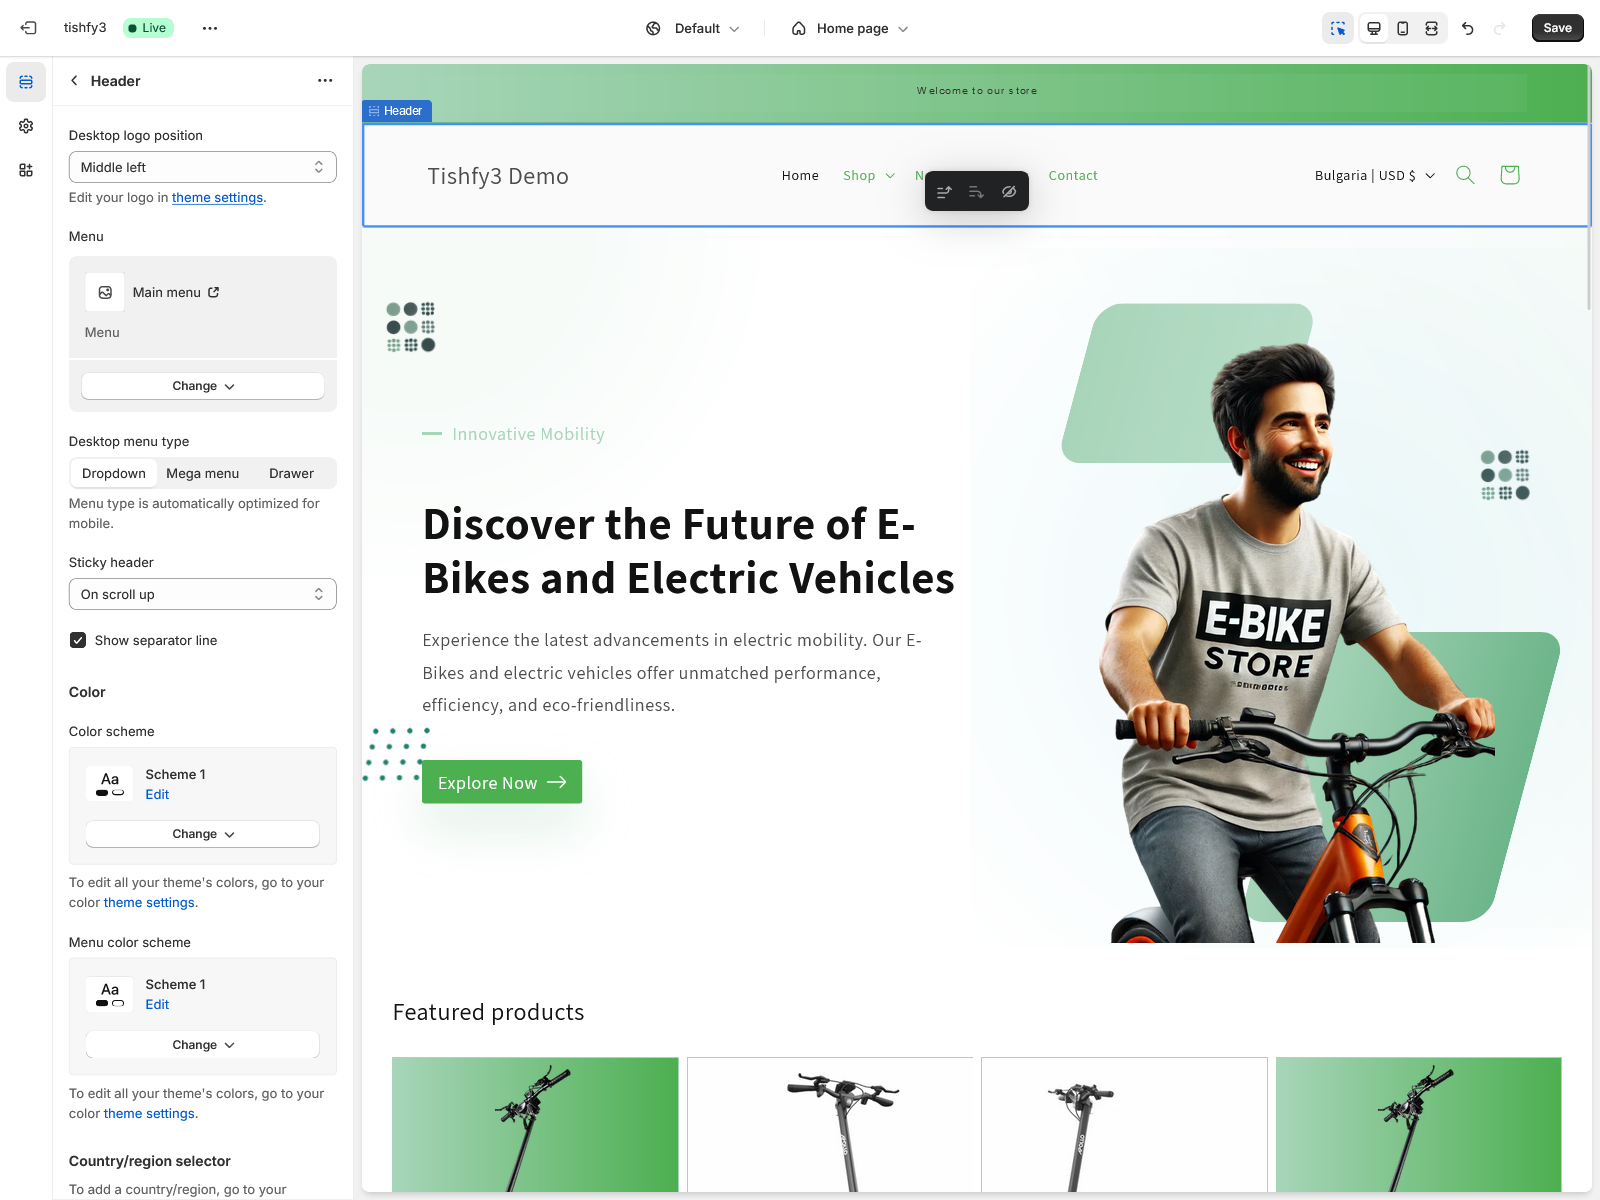Open the cart bag icon
This screenshot has height=1200, width=1600.
[1509, 175]
